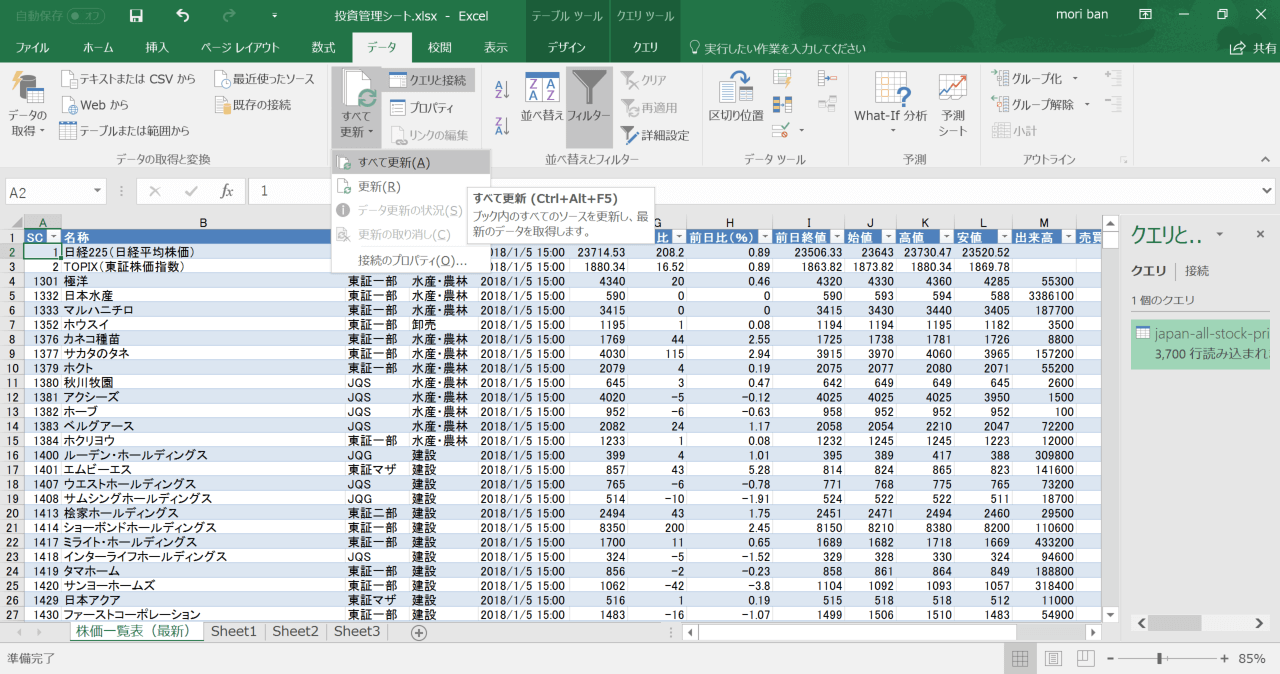This screenshot has width=1280, height=674.
Task: Add a new sheet with plus button
Action: point(419,632)
